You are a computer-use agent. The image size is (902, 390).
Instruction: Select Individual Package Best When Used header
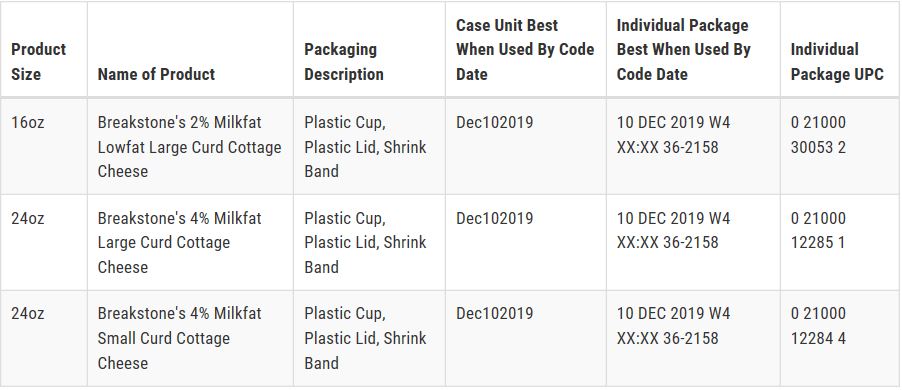tap(684, 49)
